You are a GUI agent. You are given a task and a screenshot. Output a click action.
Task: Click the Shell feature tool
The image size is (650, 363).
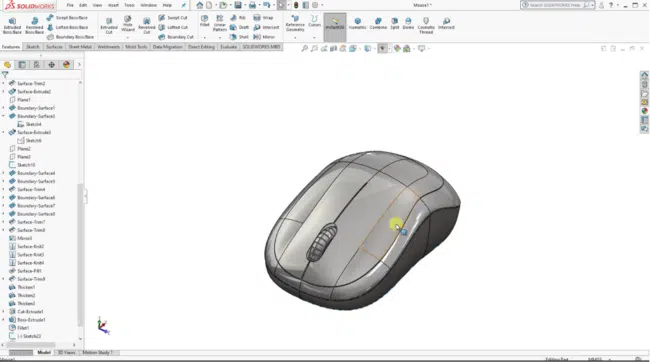coord(239,37)
